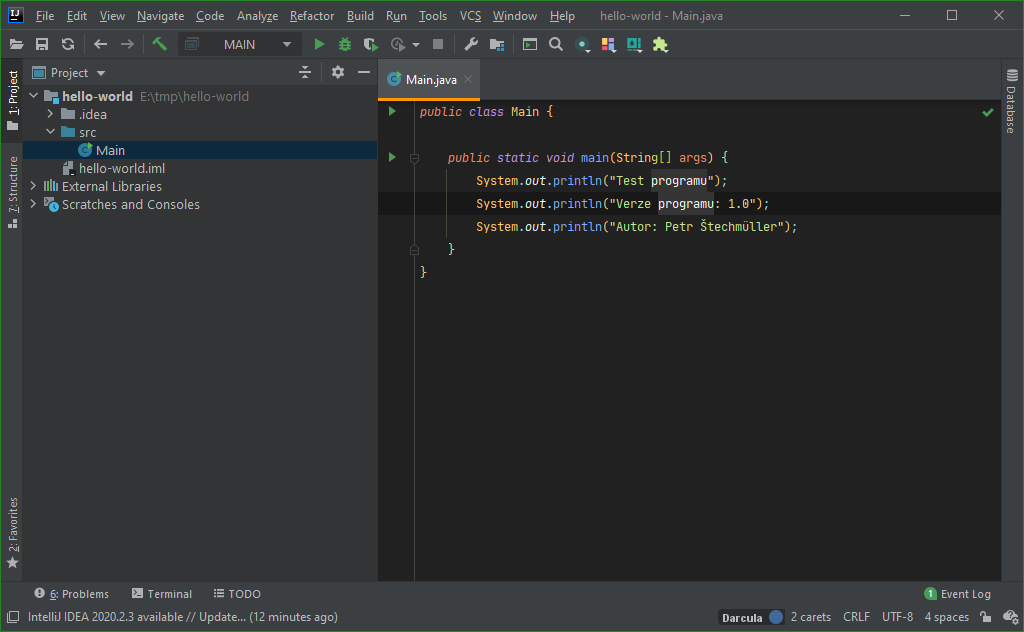Open Project panel gear options
Image resolution: width=1024 pixels, height=632 pixels.
[338, 72]
